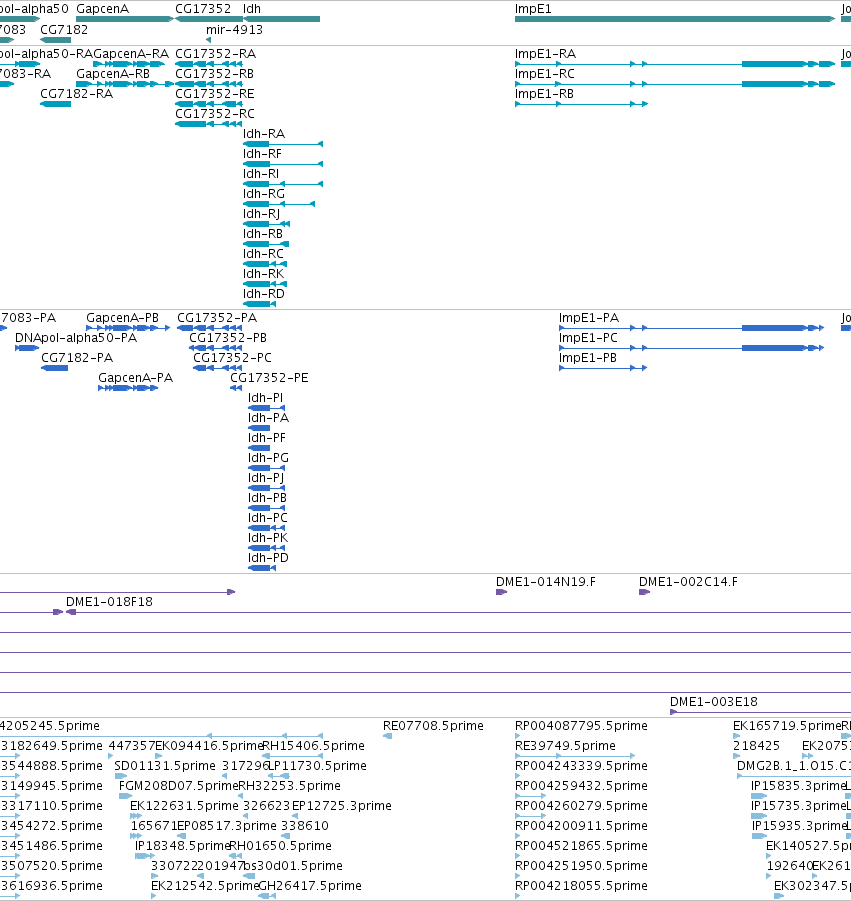Click protein CG17352-PB

228,338
